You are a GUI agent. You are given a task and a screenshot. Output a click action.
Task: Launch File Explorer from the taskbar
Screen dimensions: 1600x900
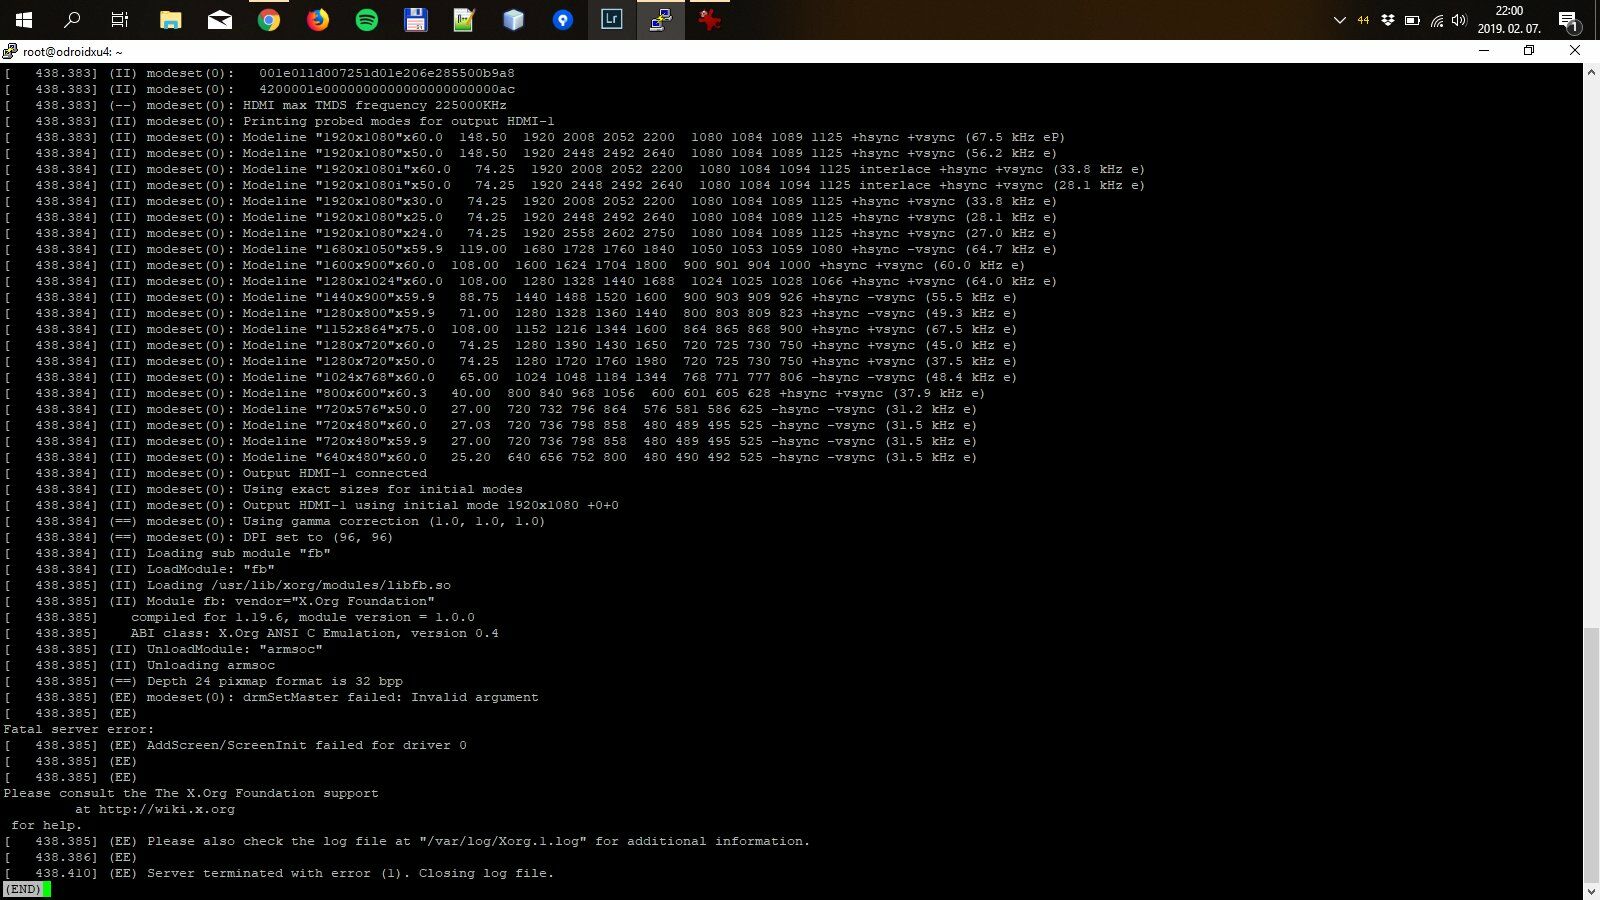tap(171, 20)
